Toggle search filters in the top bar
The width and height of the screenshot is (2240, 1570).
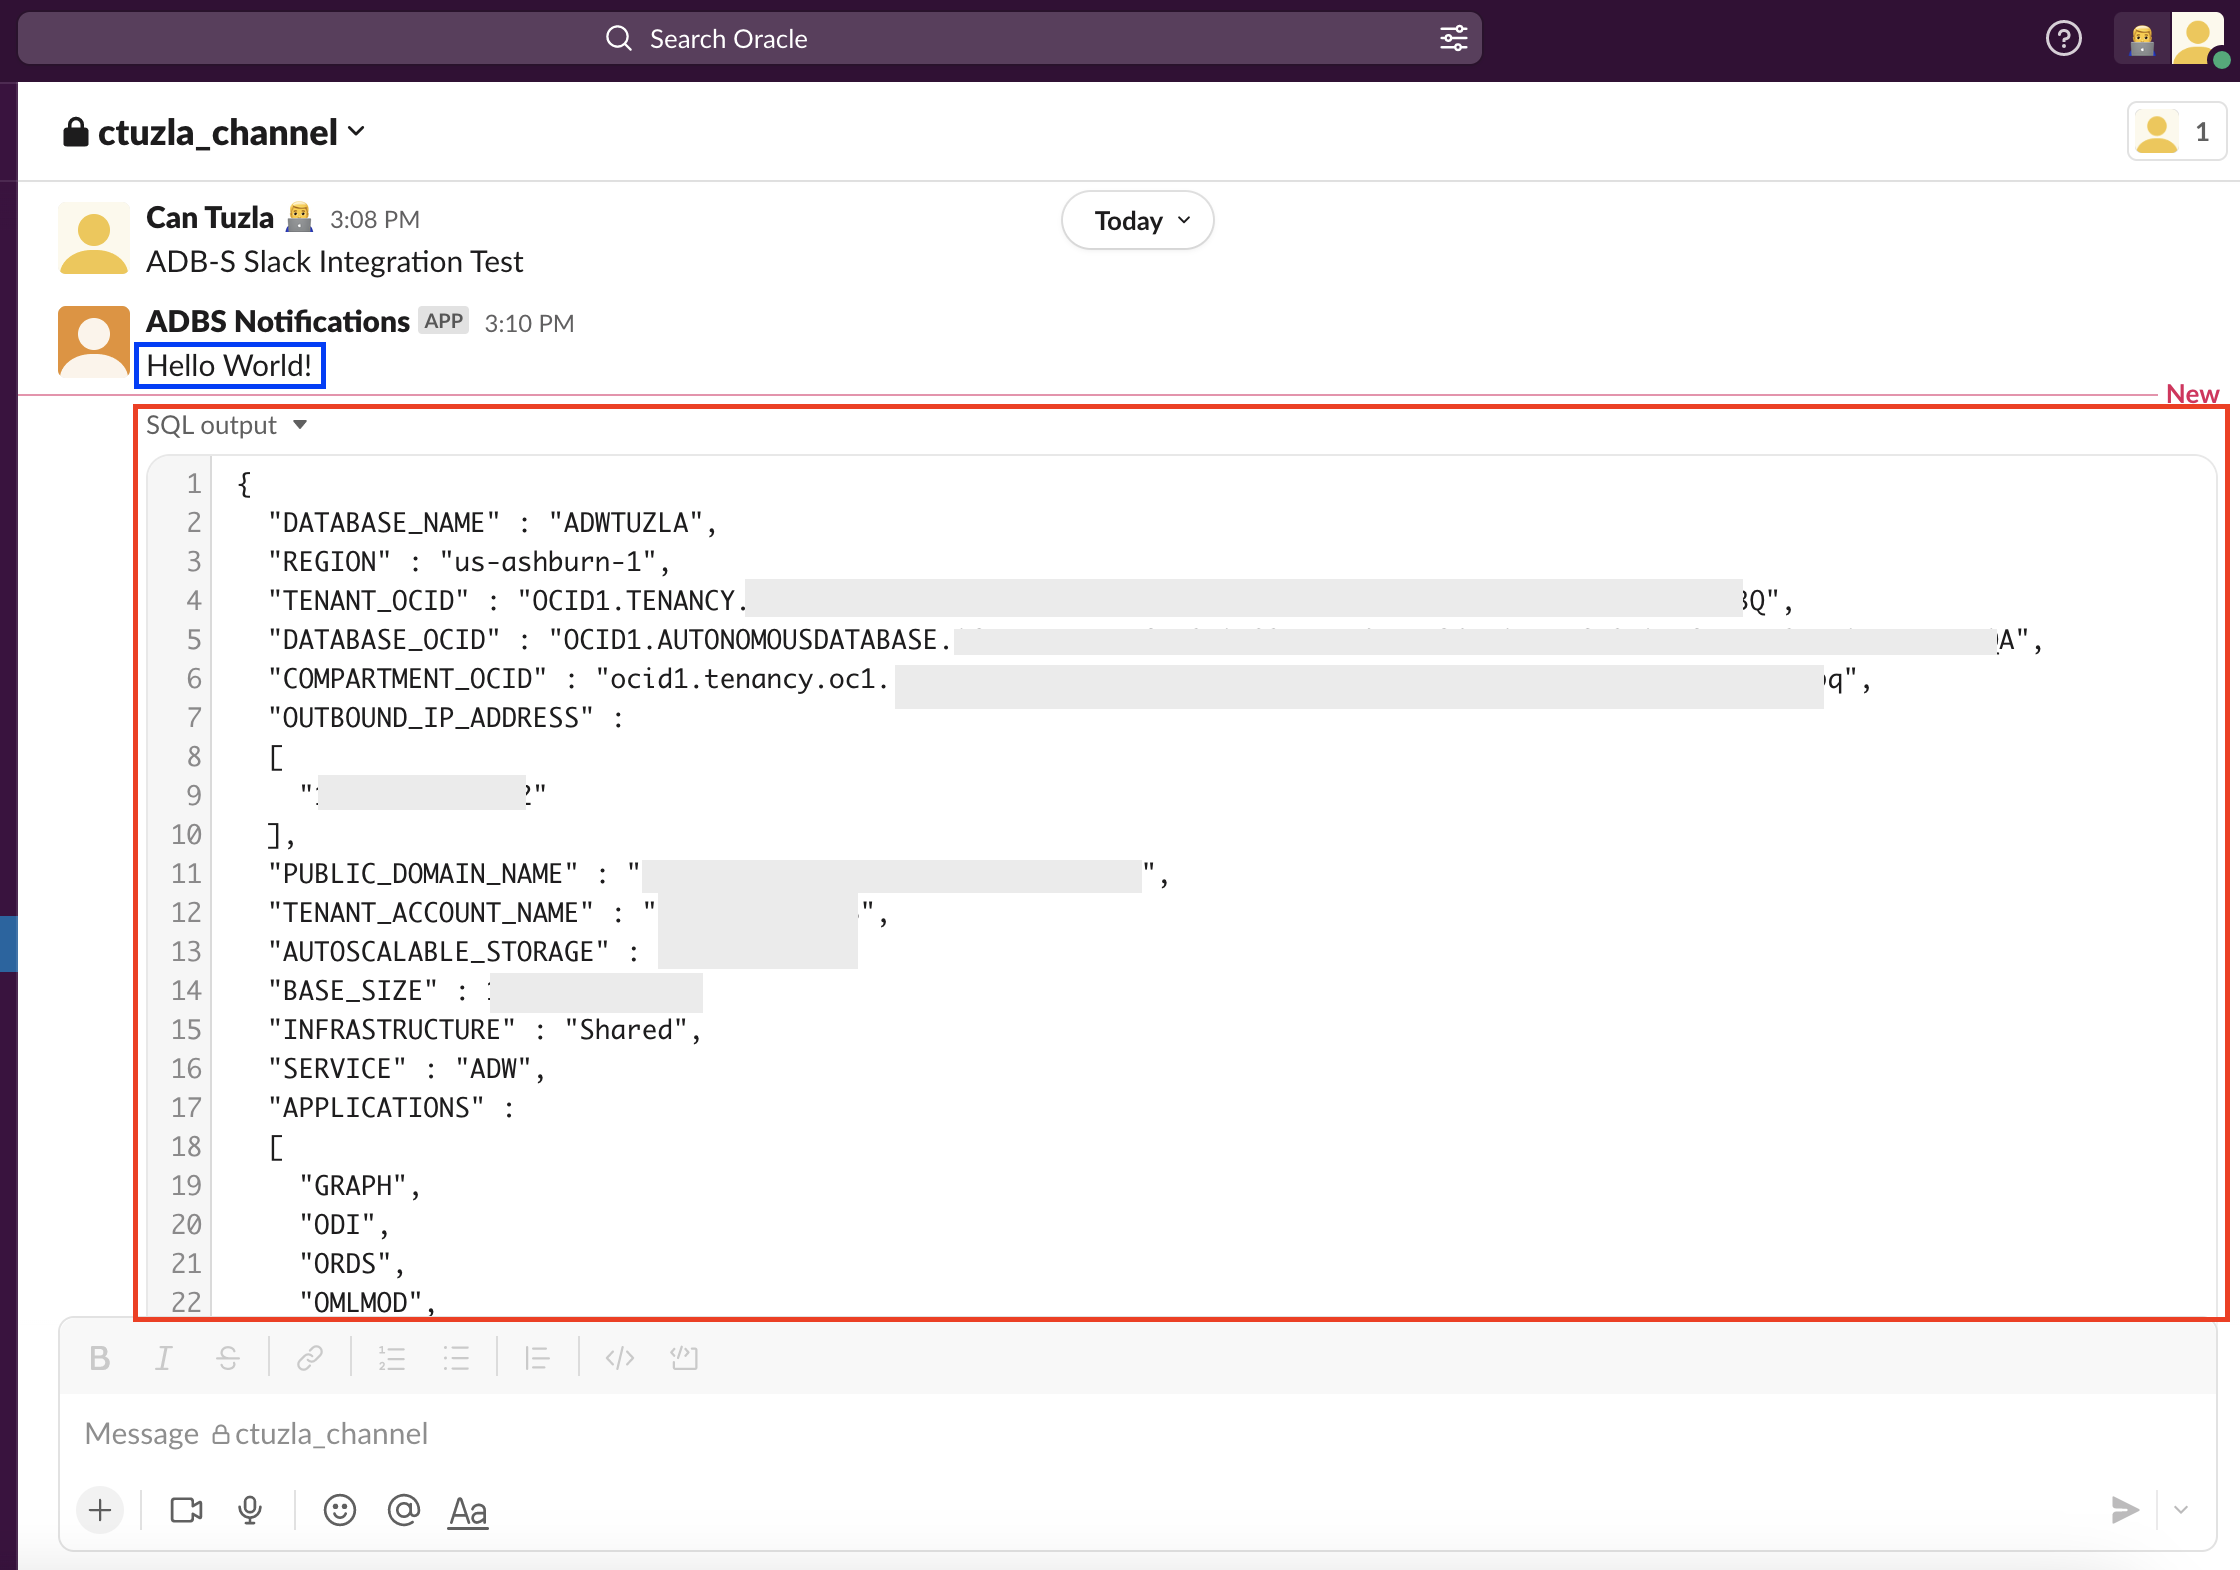[1453, 37]
